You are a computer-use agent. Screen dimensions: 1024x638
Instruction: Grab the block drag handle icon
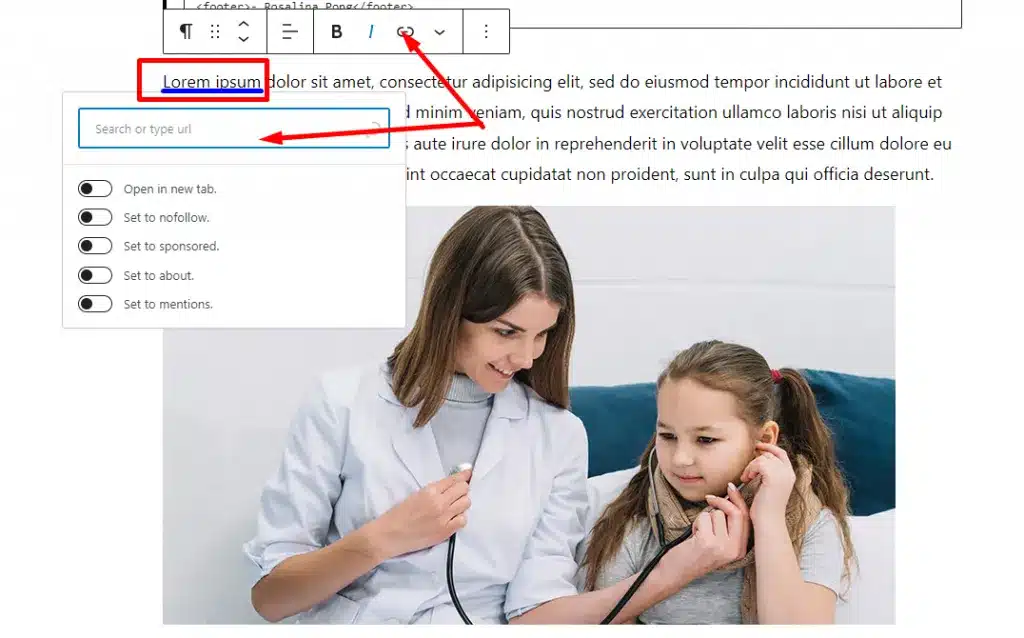(x=214, y=31)
